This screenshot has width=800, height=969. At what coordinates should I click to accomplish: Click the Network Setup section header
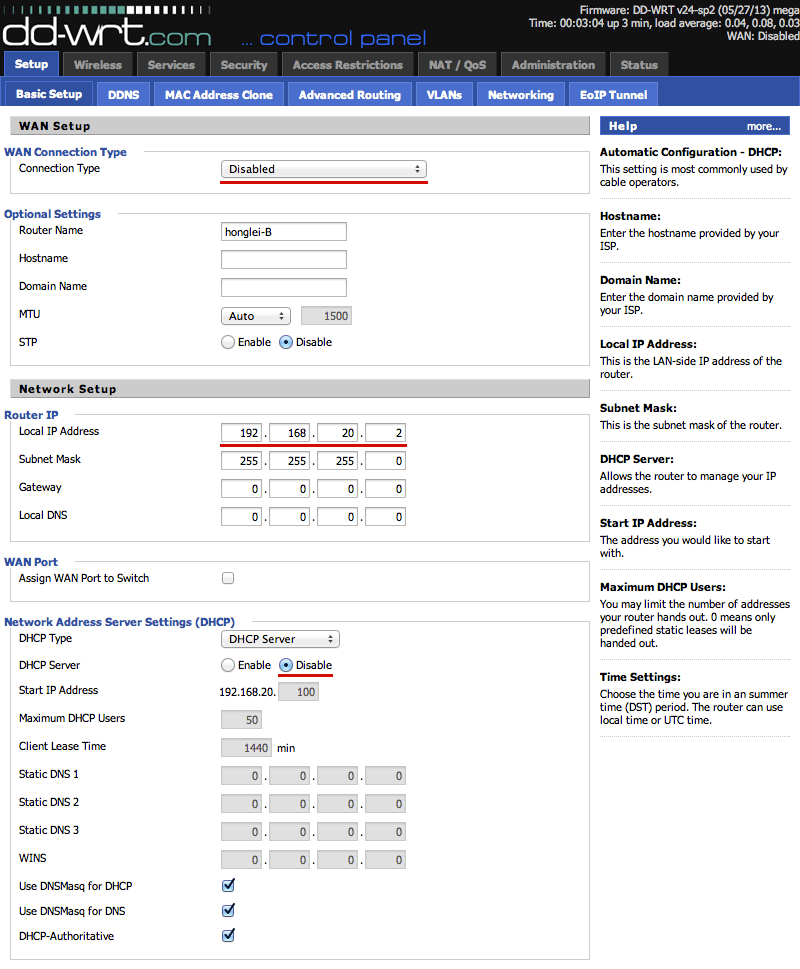pos(300,389)
